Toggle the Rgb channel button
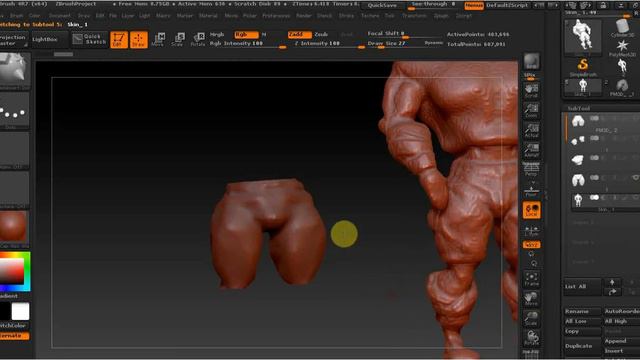The width and height of the screenshot is (640, 360). pos(246,35)
